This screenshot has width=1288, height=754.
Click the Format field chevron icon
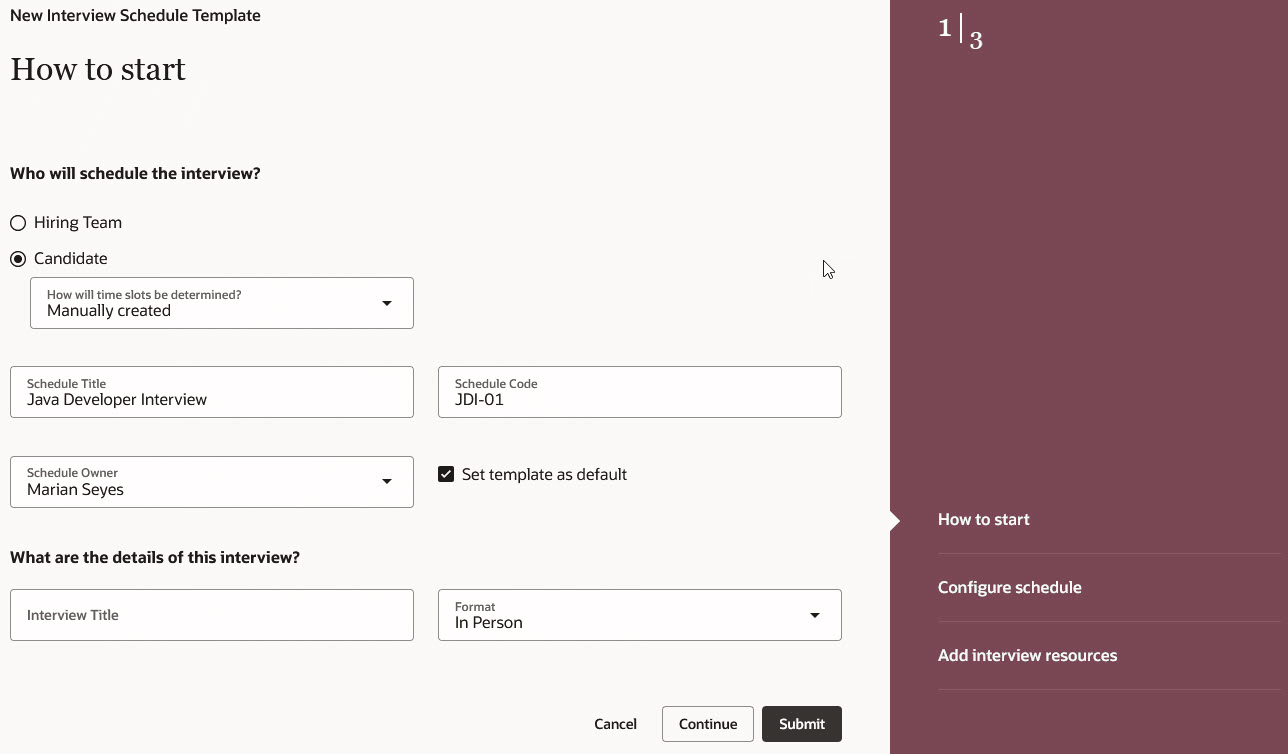click(x=814, y=615)
